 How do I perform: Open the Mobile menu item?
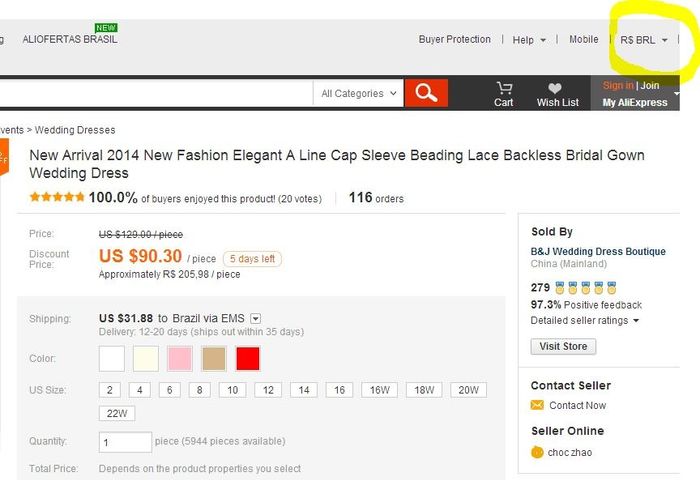pyautogui.click(x=583, y=39)
